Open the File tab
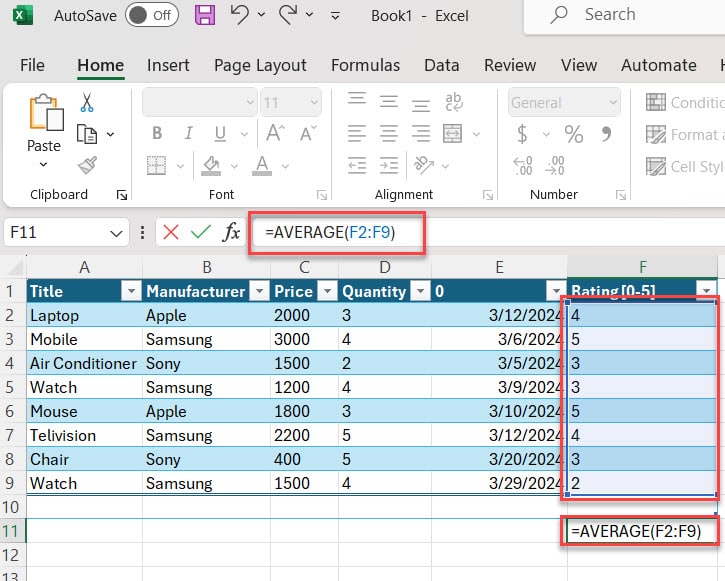 (x=32, y=65)
